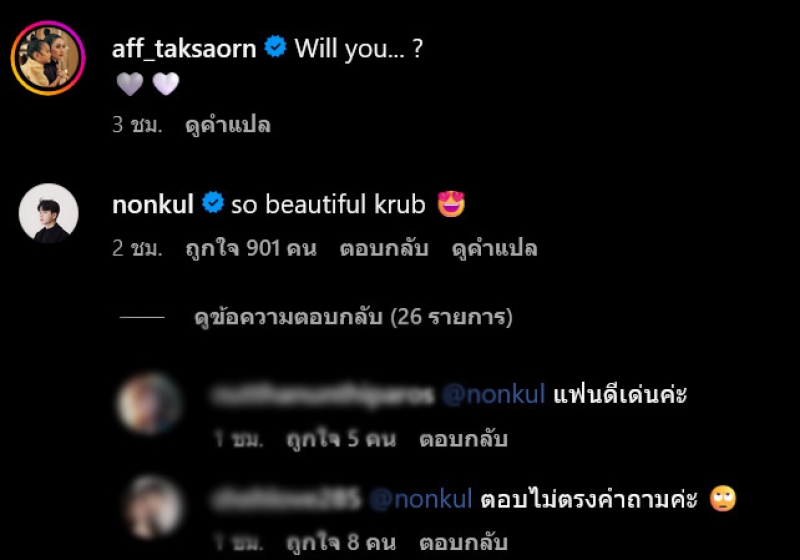Screen dimensions: 800x560
Task: Click the @nonkul mention in the ตอบไม่ตรงคำถามค่ะ reply
Action: [420, 499]
